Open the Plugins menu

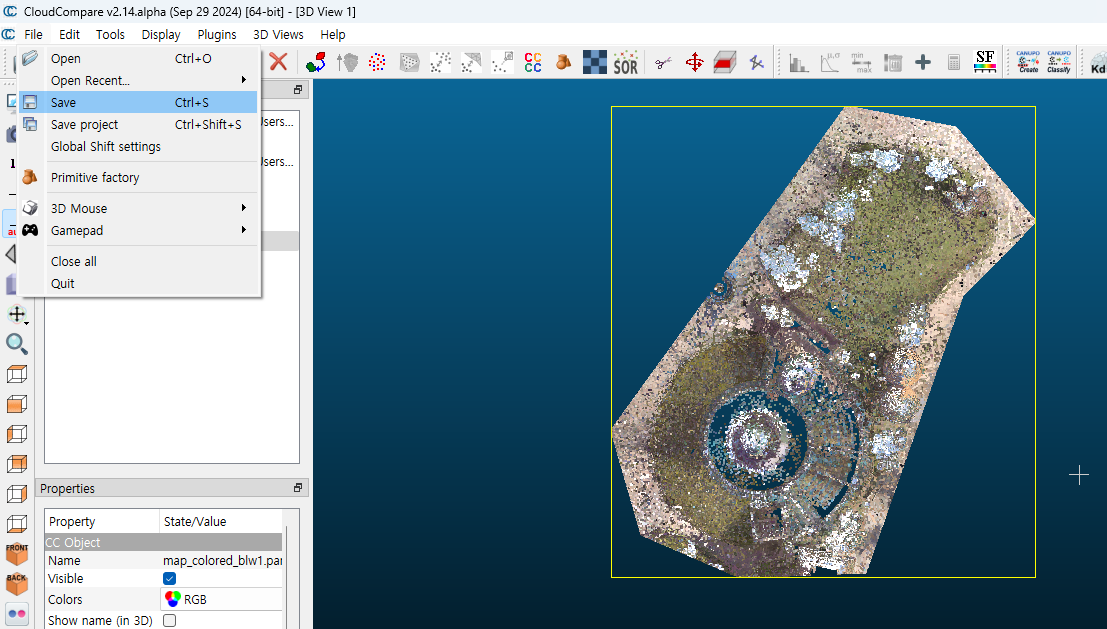pyautogui.click(x=217, y=34)
